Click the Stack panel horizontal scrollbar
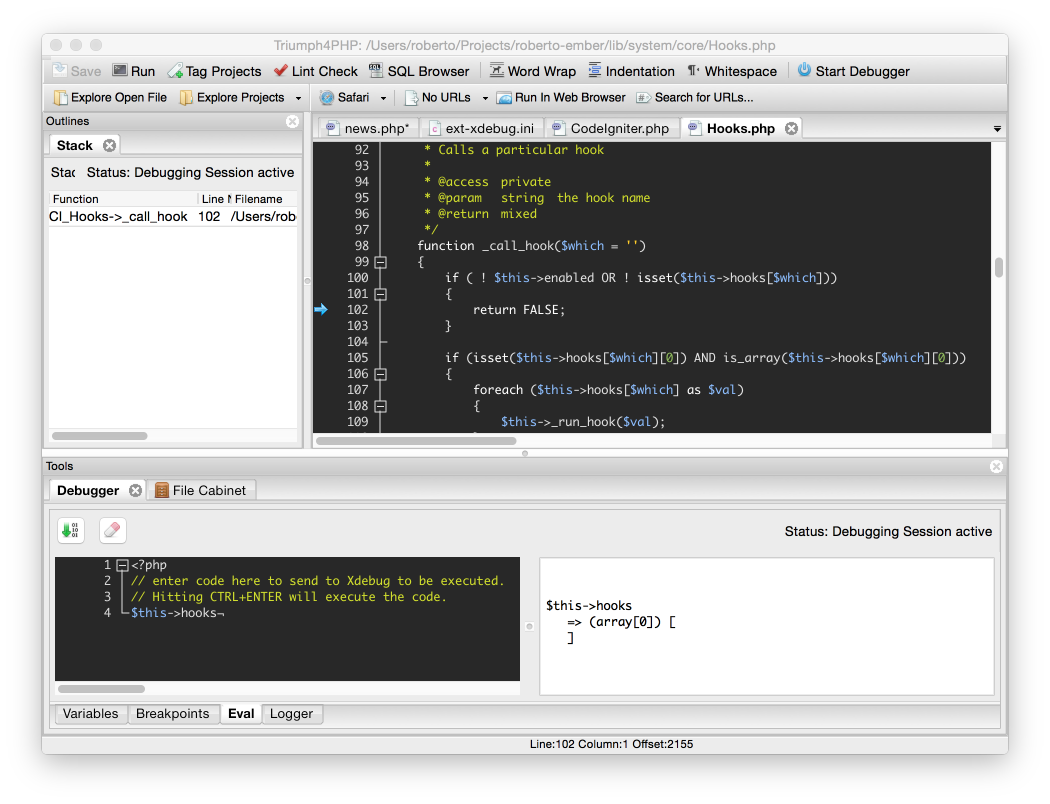Viewport: 1050px width, 804px height. pyautogui.click(x=100, y=436)
